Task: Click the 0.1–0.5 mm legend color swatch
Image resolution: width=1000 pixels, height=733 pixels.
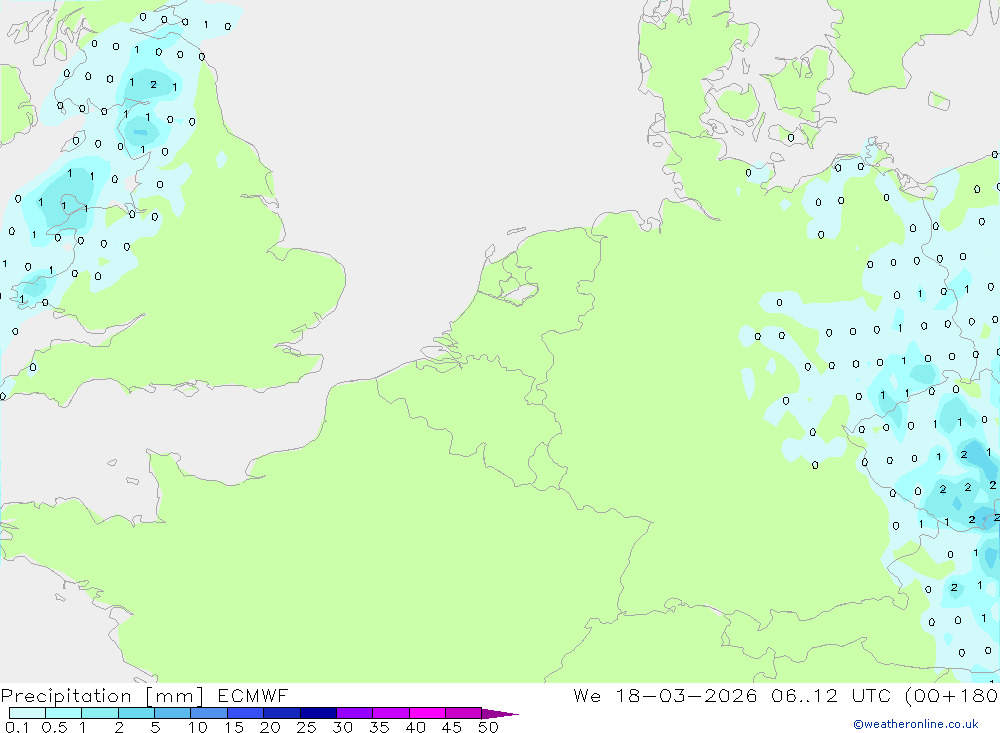Action: 27,713
